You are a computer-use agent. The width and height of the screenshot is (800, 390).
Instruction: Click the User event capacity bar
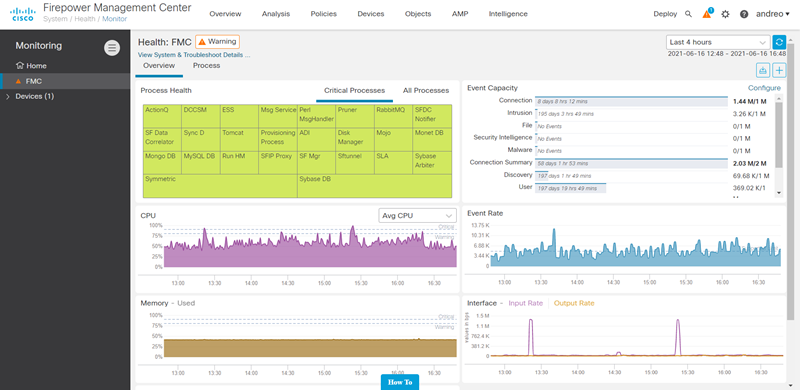click(x=570, y=188)
